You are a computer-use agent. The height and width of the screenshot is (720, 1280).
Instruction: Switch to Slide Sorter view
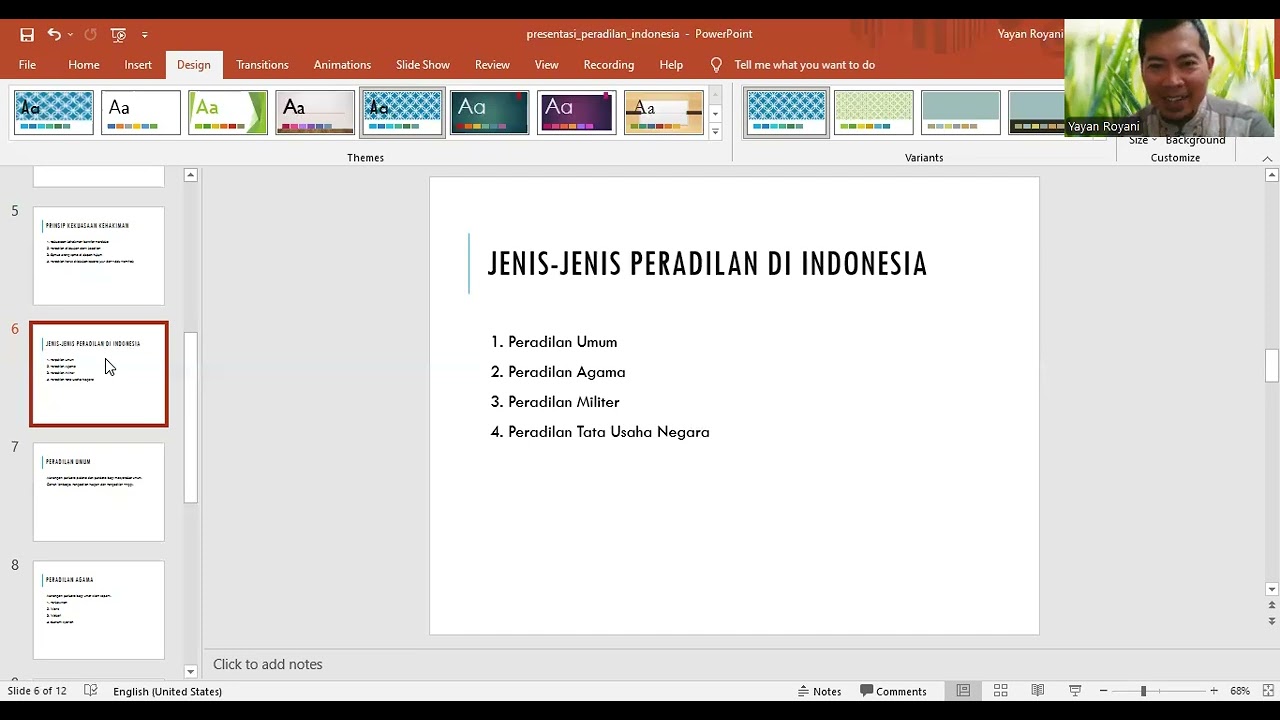click(x=1000, y=691)
